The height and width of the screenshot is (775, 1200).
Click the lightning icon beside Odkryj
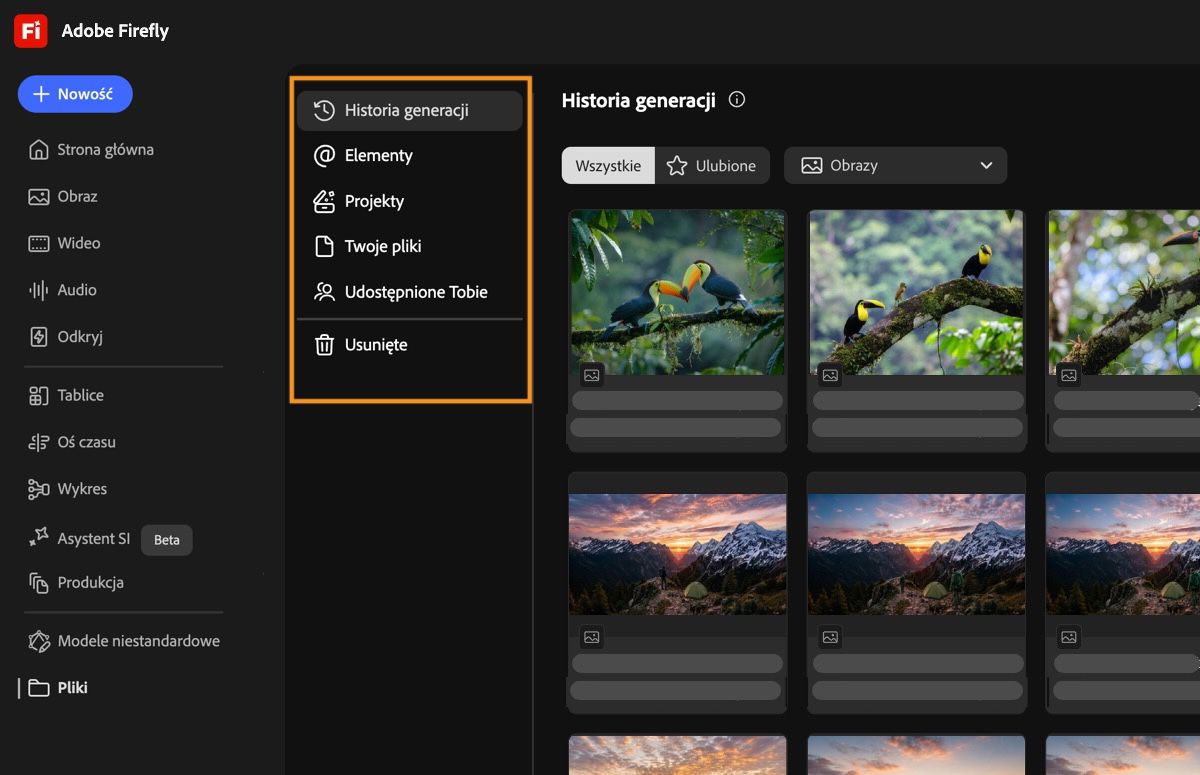coord(39,337)
